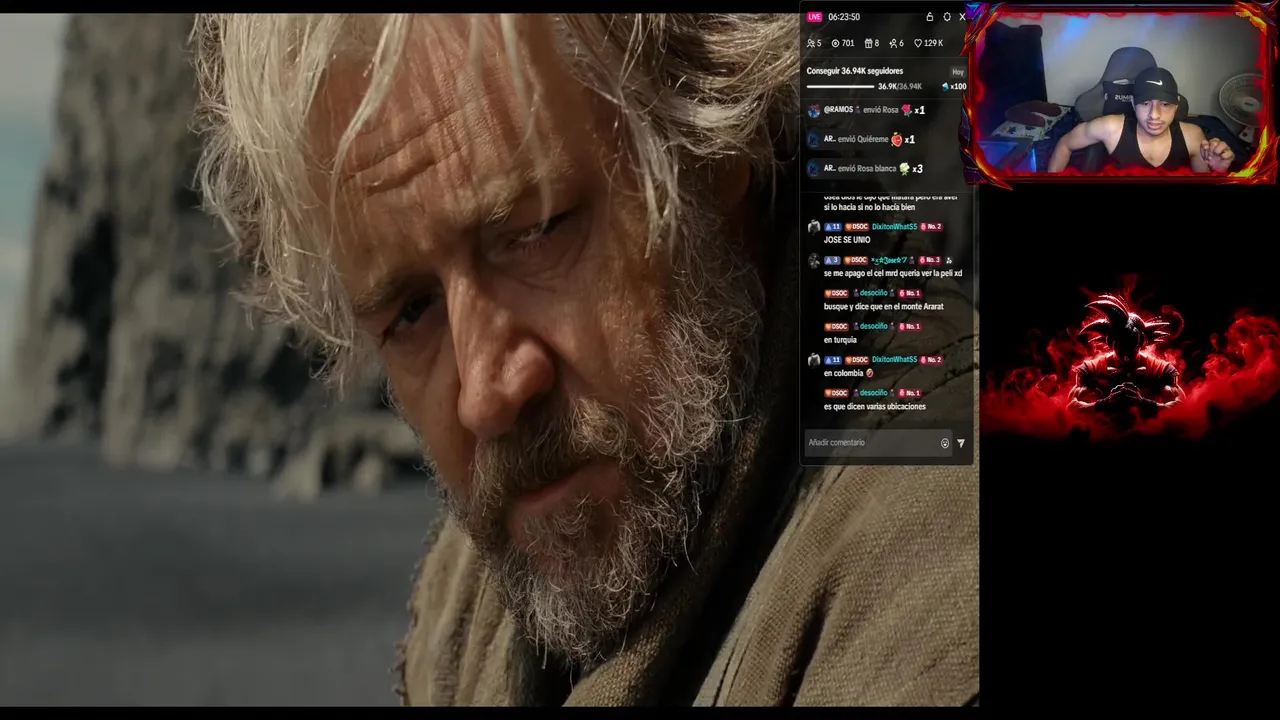Click the 36.9K/36.94K progress value

click(900, 87)
